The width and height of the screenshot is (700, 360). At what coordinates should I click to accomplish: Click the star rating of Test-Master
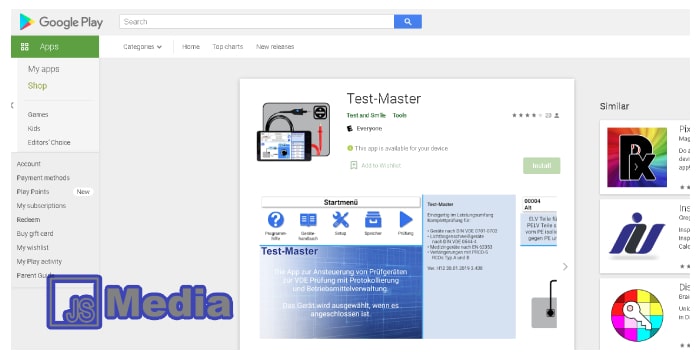tap(527, 115)
